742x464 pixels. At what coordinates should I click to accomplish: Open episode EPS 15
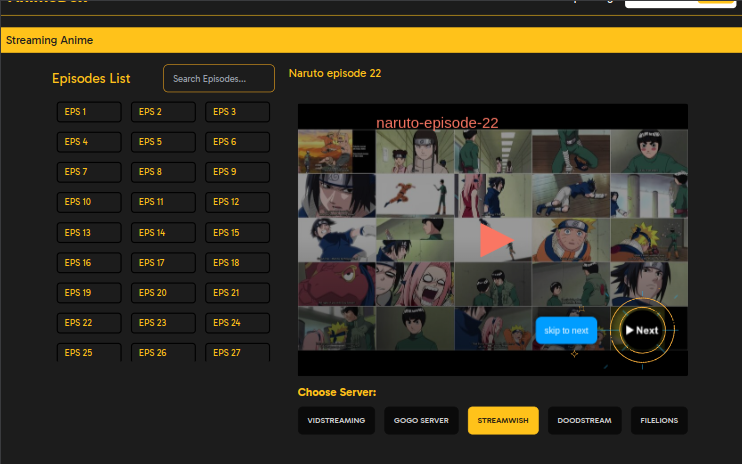click(238, 233)
